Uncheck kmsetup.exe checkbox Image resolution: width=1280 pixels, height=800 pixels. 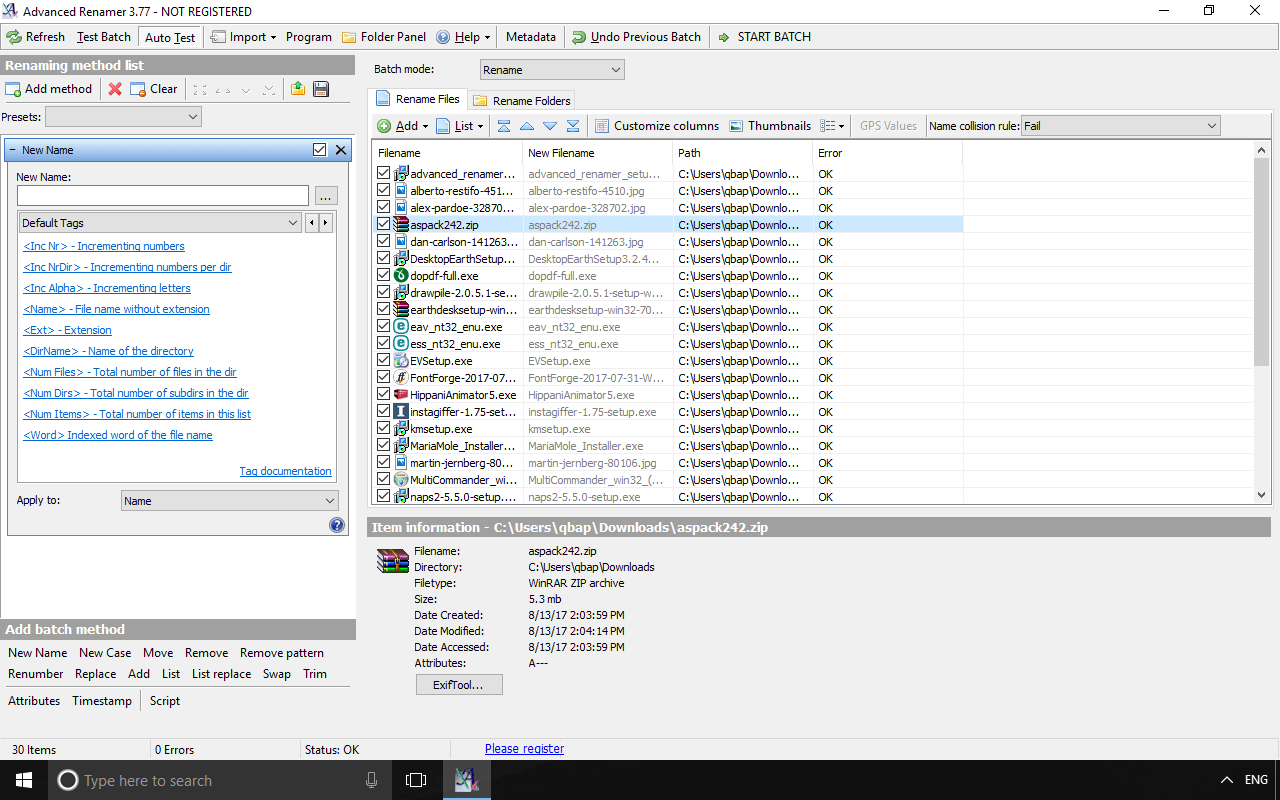tap(384, 429)
